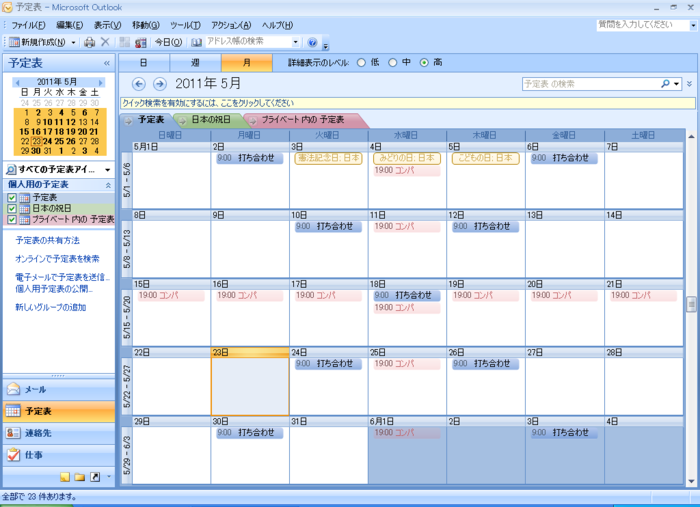Click the magnifier search icon
This screenshot has height=507, width=700.
pos(665,84)
